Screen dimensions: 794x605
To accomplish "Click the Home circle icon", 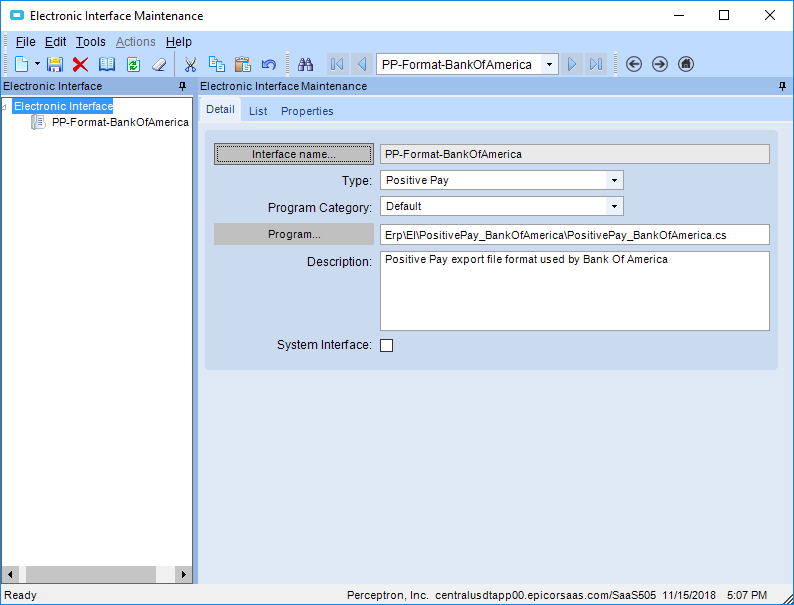I will point(686,64).
